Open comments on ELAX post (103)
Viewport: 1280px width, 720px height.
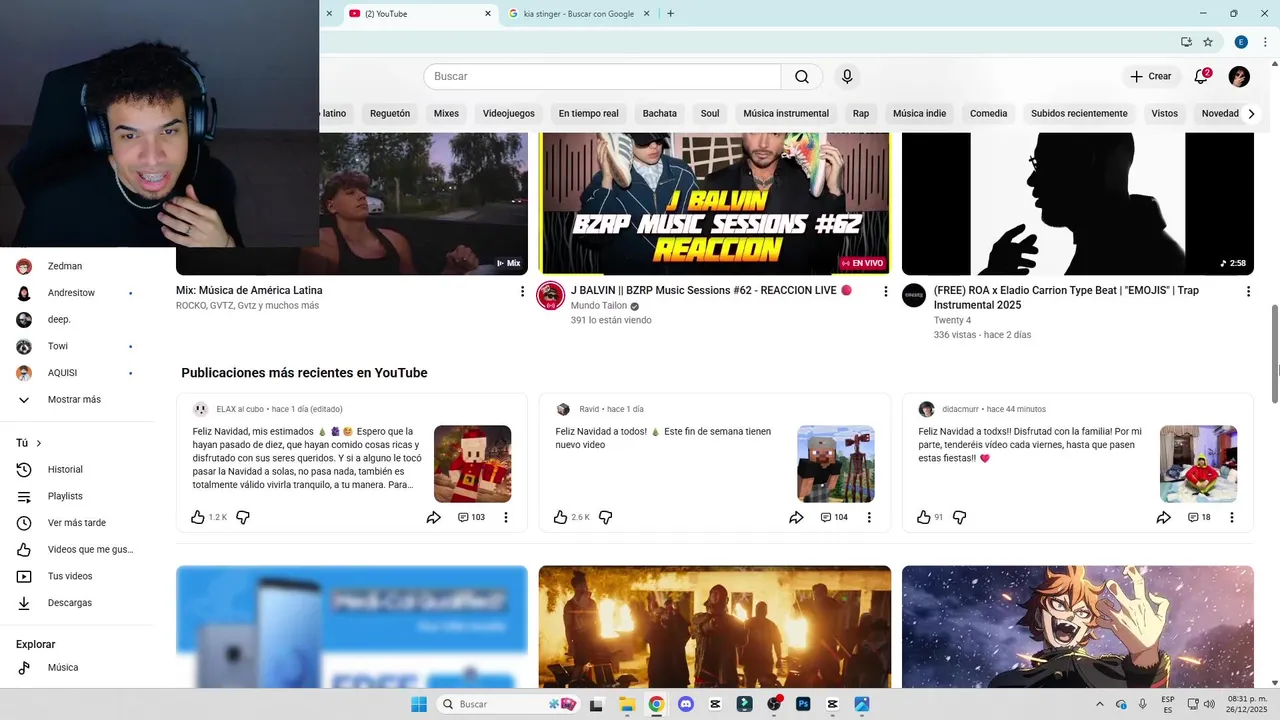point(471,517)
